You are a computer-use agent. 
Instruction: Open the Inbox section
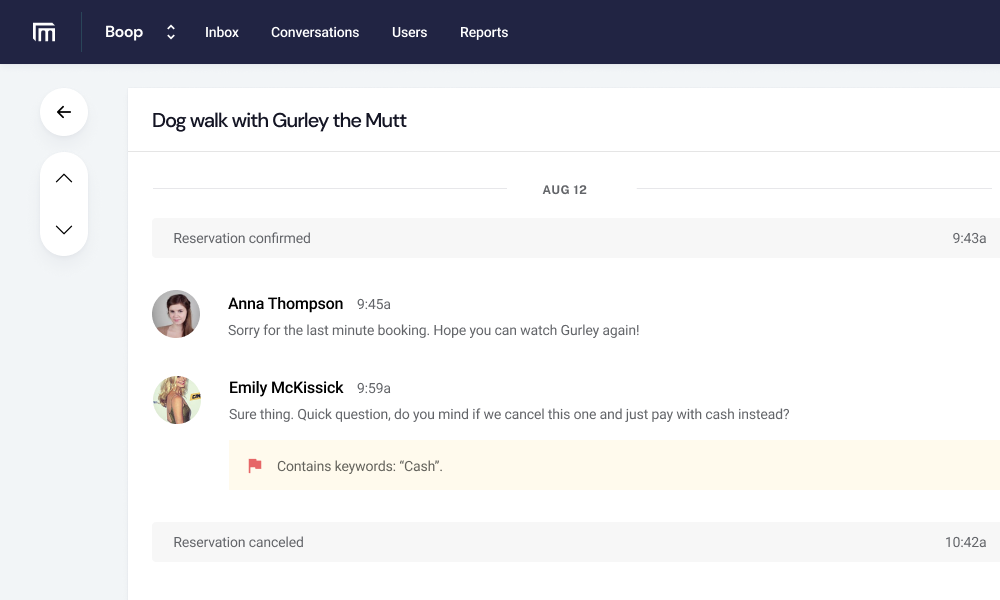221,32
